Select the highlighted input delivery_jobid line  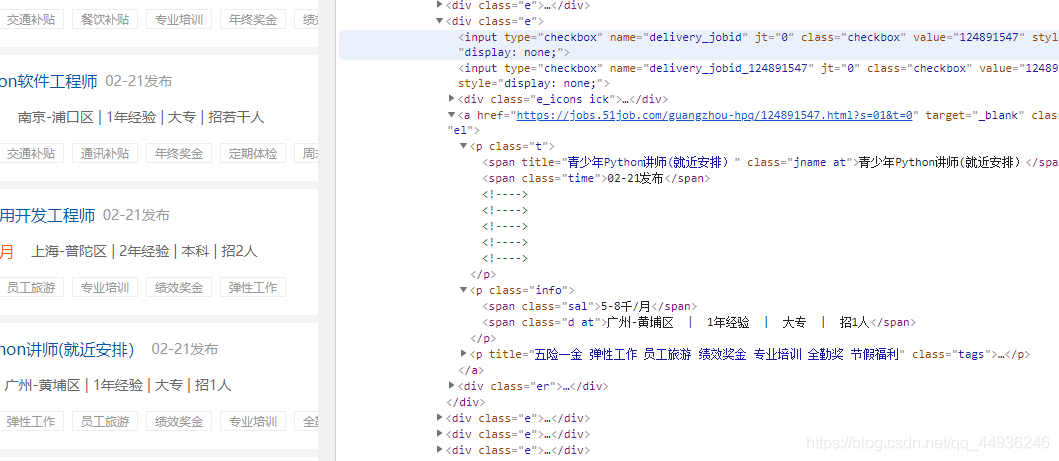699,45
